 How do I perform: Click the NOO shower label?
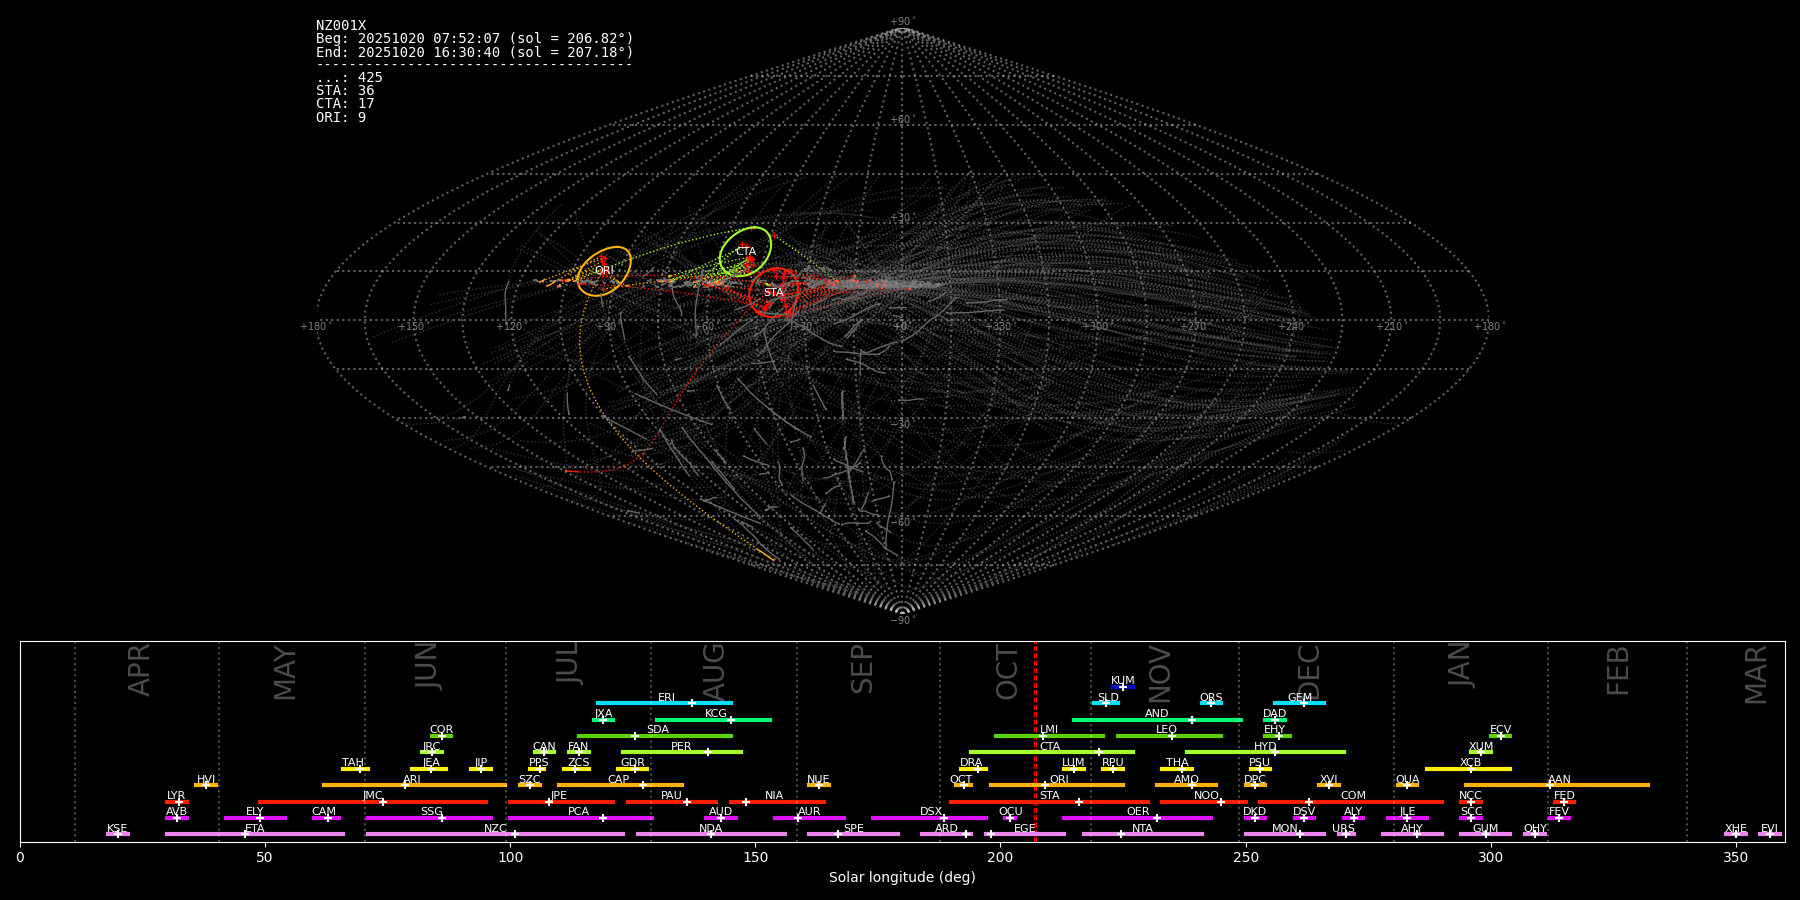1207,796
